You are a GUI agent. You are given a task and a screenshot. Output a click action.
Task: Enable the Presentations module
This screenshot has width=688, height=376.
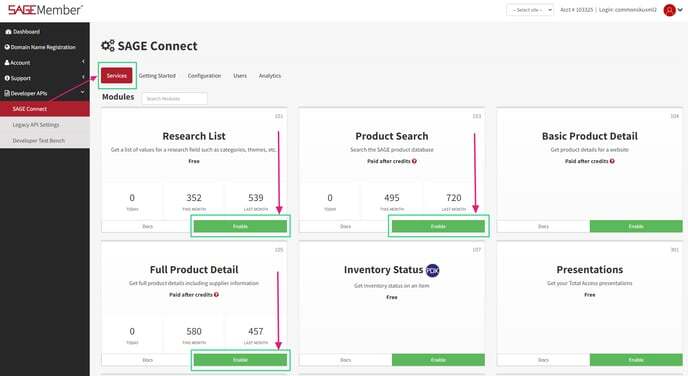pos(636,360)
